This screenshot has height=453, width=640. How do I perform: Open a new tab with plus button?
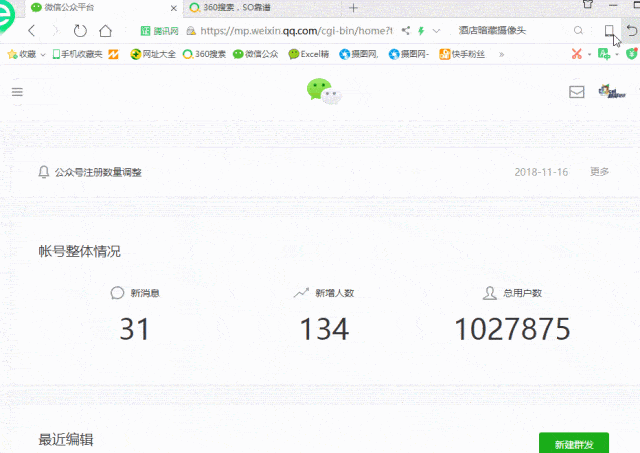tap(353, 8)
